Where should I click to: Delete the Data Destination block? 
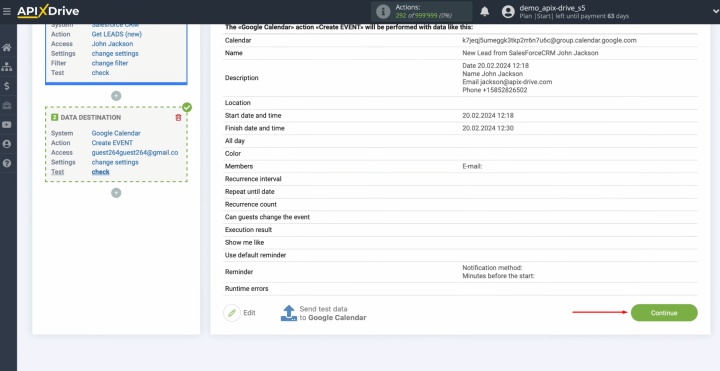pos(178,118)
